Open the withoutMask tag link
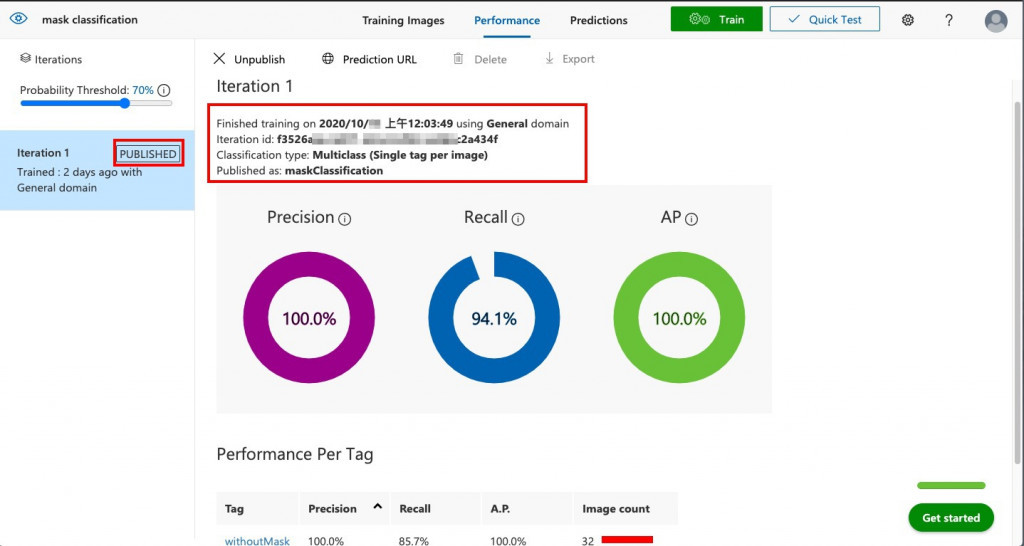 [x=257, y=541]
